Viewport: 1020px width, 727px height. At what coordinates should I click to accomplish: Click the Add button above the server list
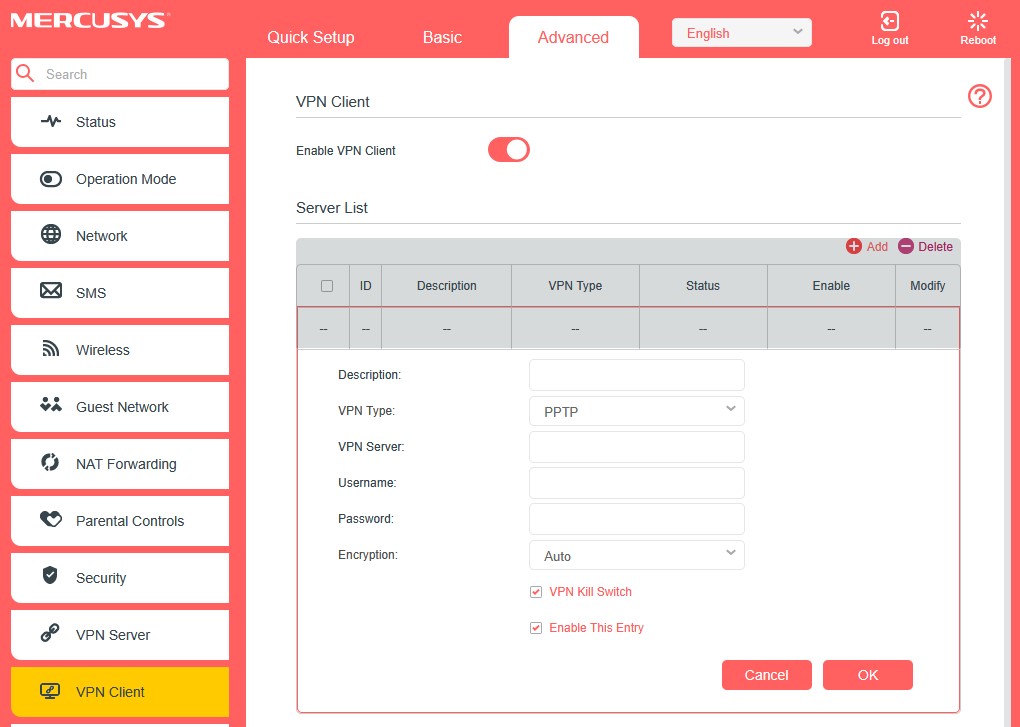pyautogui.click(x=866, y=246)
